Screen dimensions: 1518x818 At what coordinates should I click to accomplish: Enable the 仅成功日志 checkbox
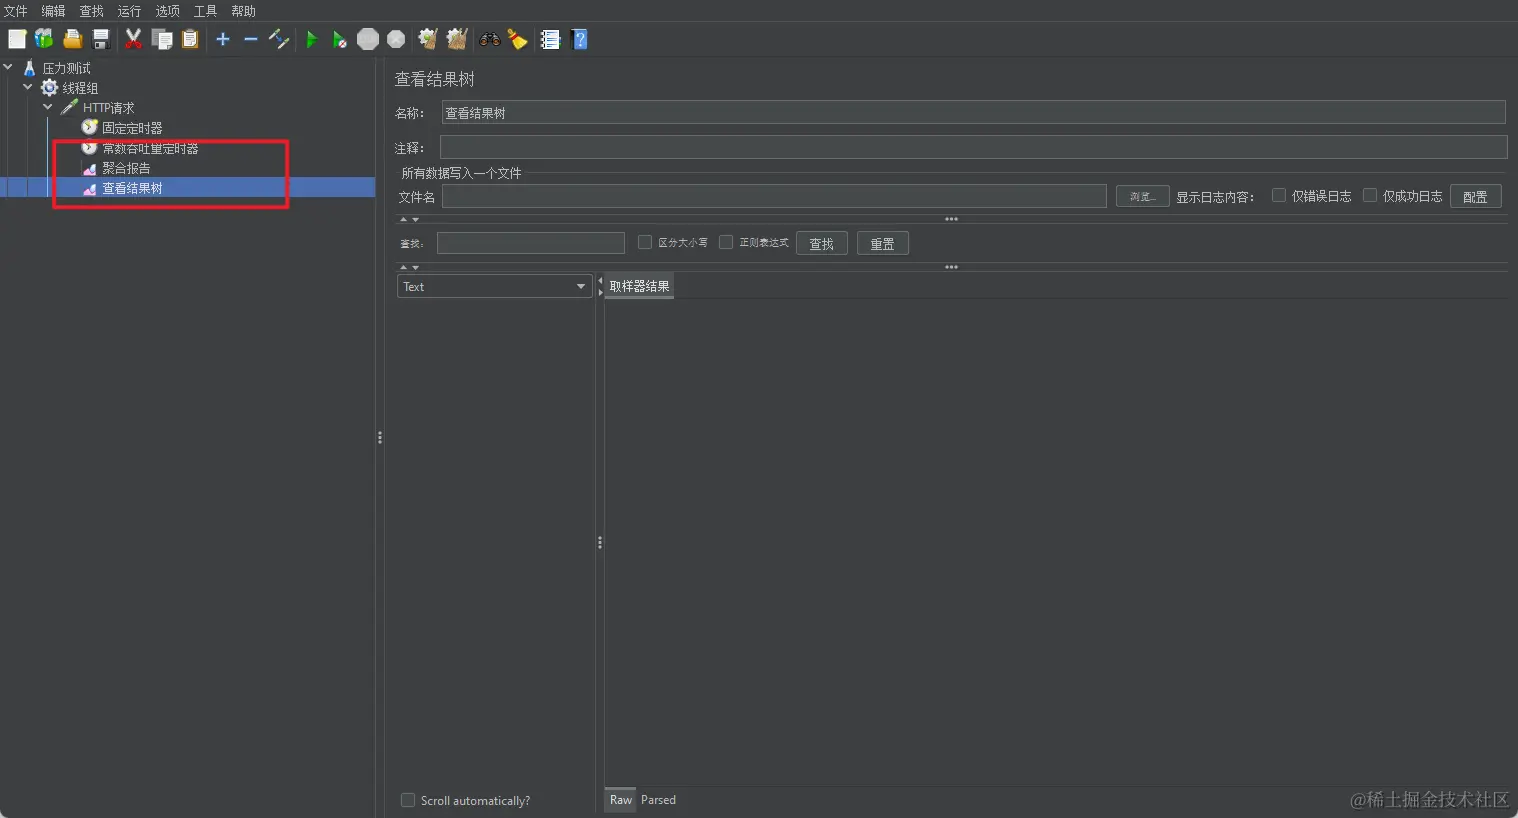[1370, 195]
